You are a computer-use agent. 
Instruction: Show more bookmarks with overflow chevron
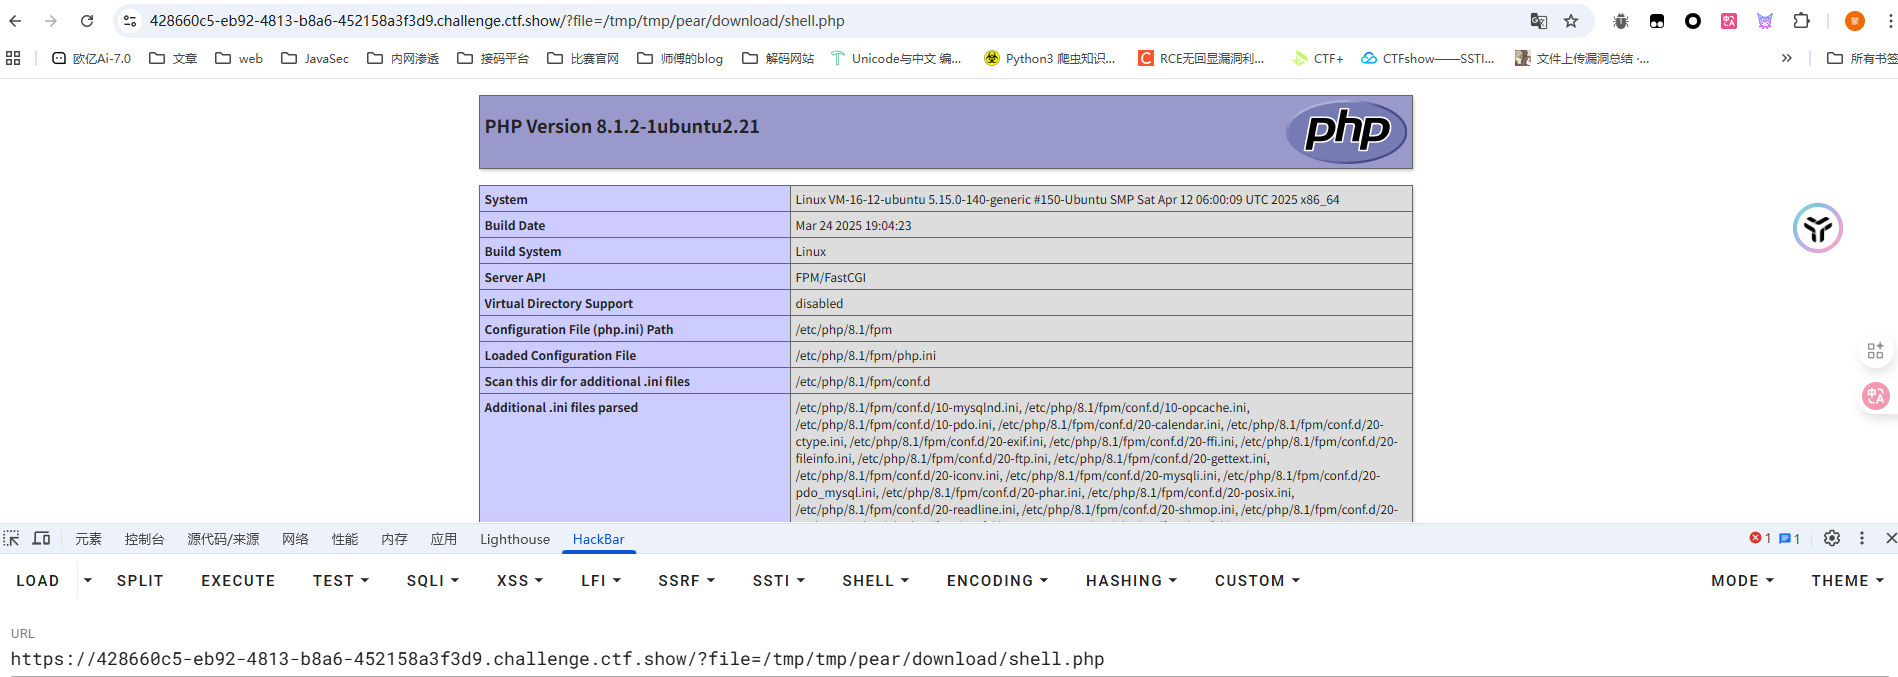(x=1786, y=59)
